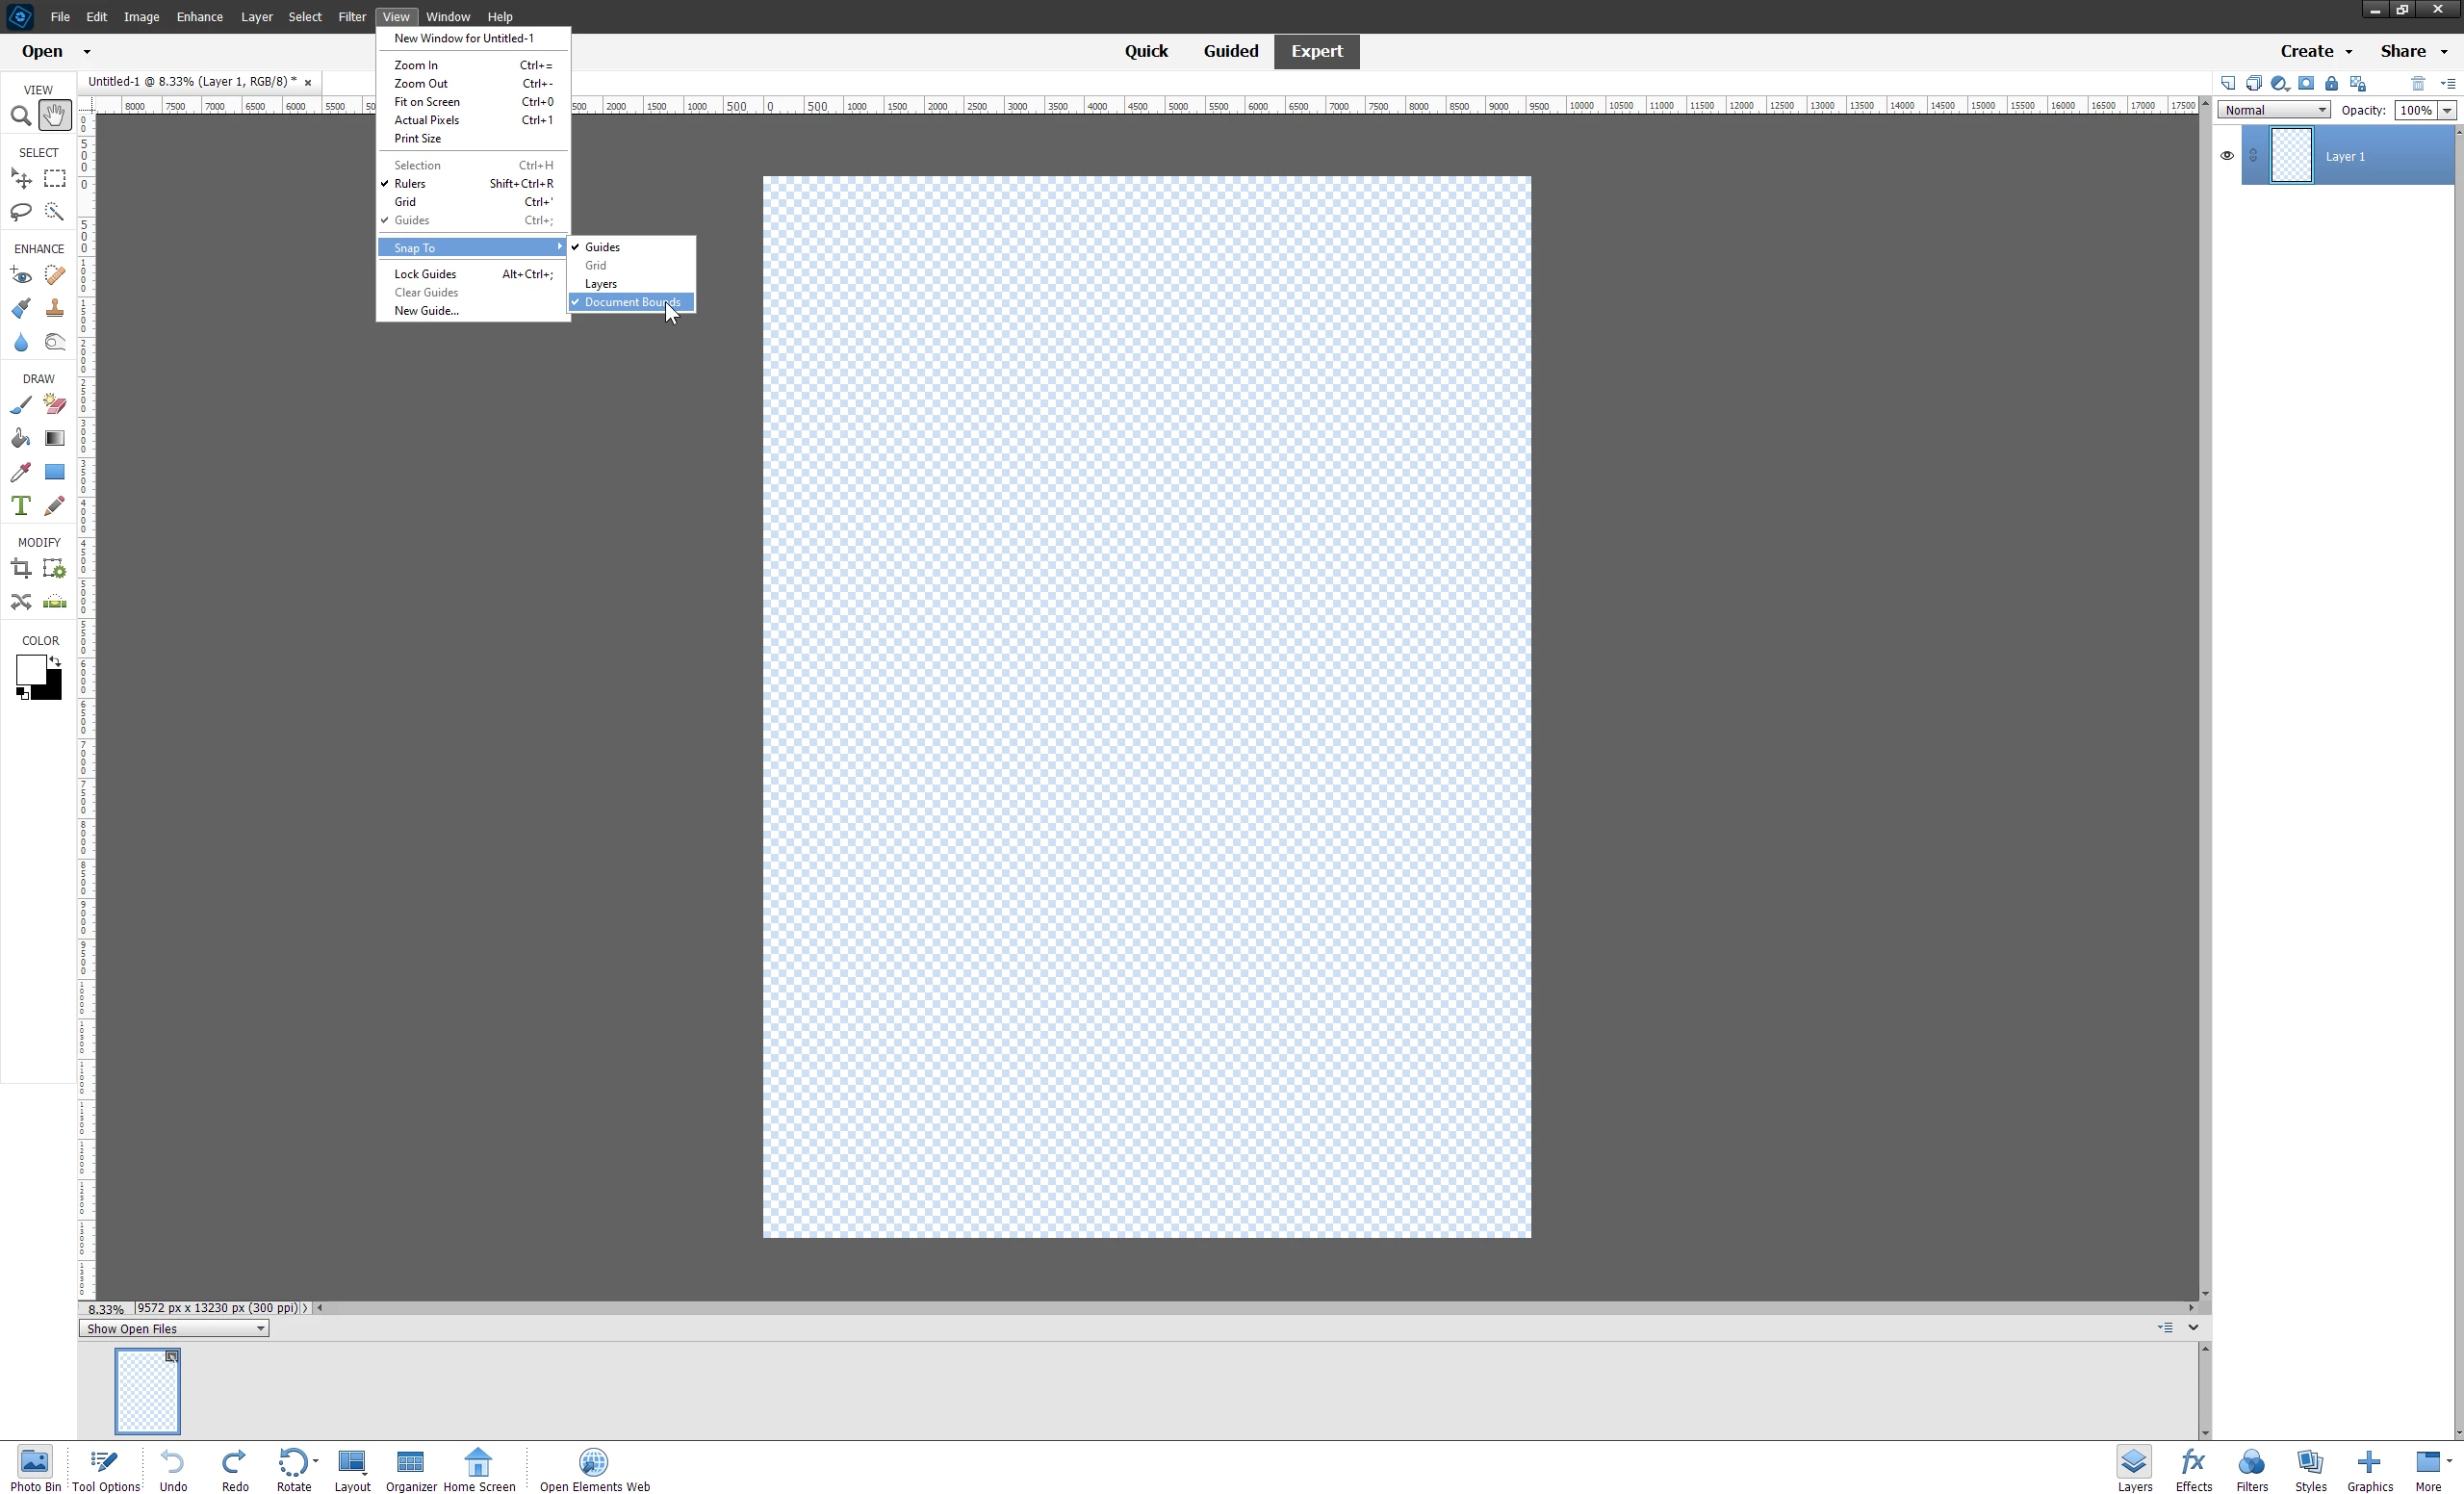The width and height of the screenshot is (2464, 1494).
Task: Click the Tool Options button
Action: tap(105, 1469)
